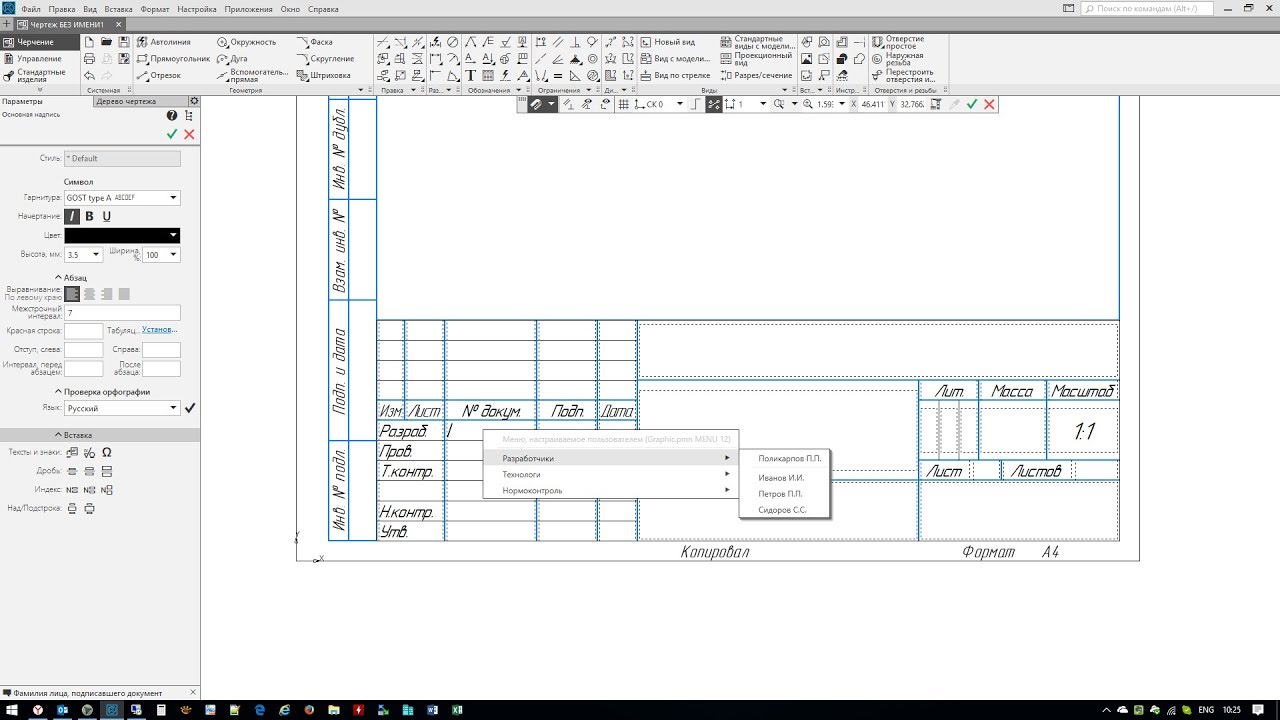Open the zoom scale dropdown

pyautogui.click(x=841, y=104)
